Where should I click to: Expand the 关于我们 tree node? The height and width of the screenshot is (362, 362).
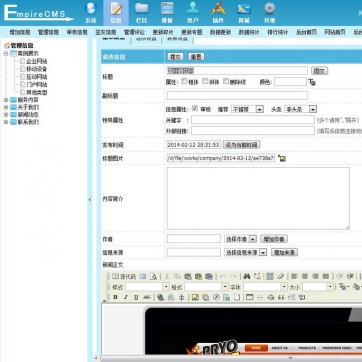[6, 107]
